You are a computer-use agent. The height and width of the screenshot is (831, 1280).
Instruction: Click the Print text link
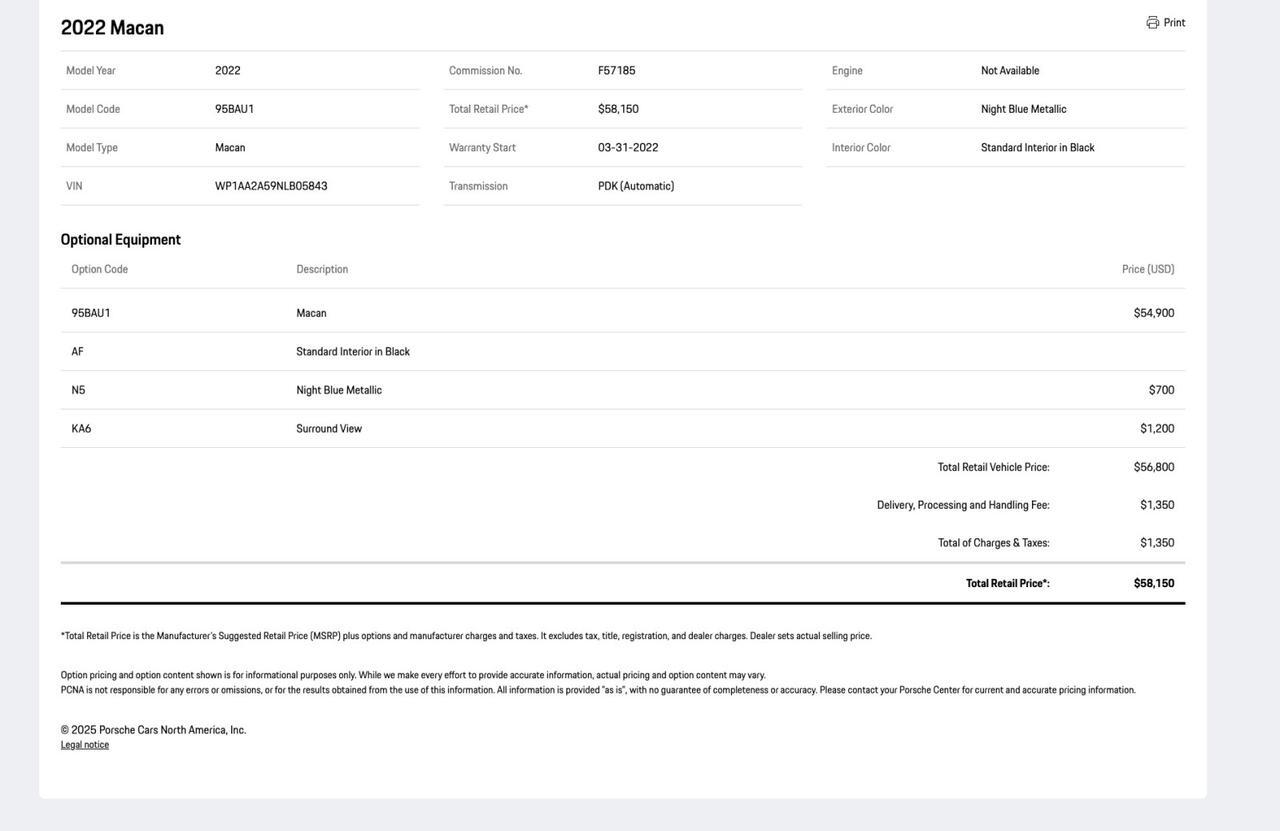(1174, 23)
